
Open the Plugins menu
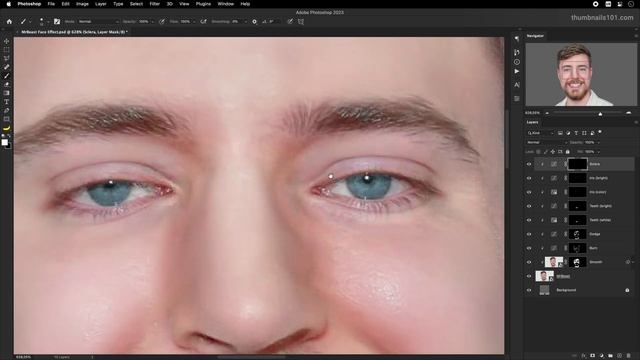click(203, 4)
